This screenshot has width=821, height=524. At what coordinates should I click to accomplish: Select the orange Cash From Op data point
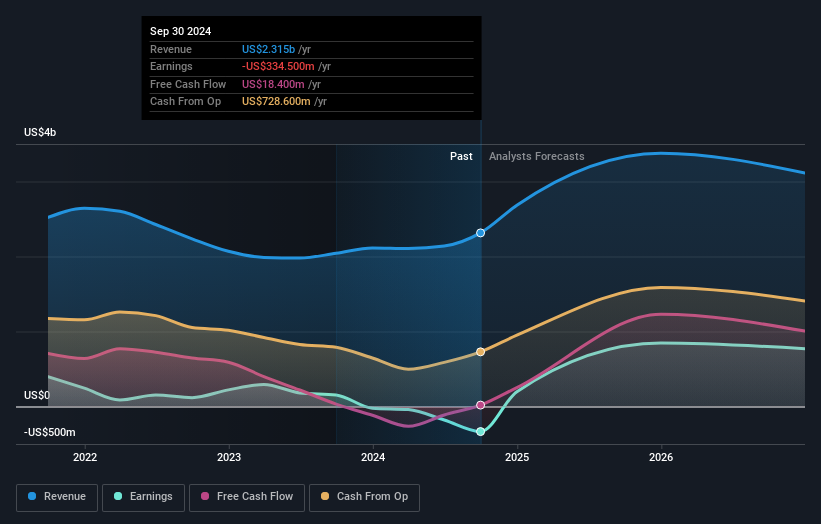480,352
